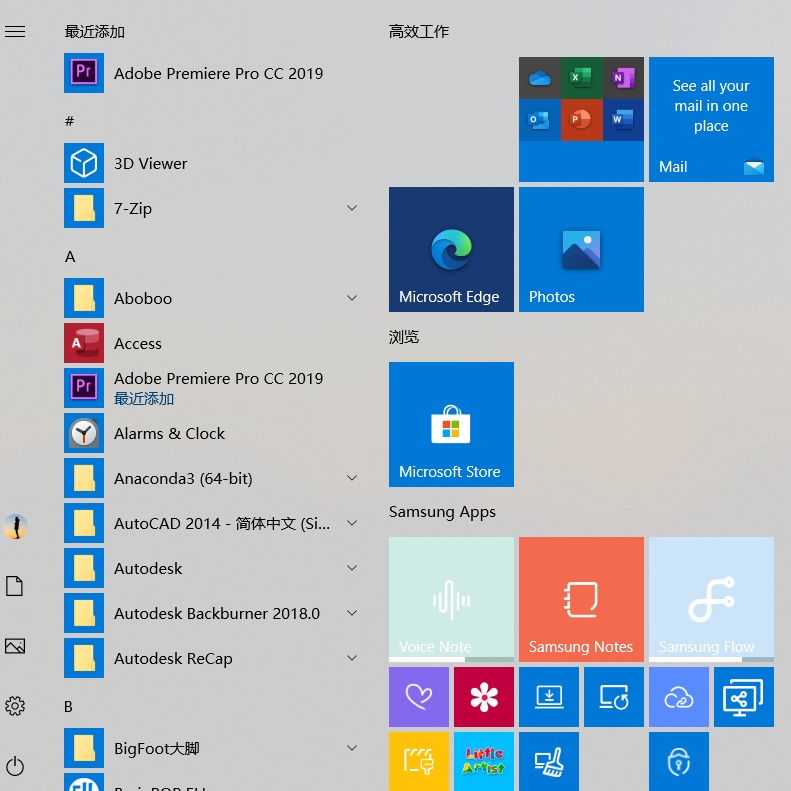Select the 高效工作 tile group title
This screenshot has height=791, width=791.
click(419, 32)
